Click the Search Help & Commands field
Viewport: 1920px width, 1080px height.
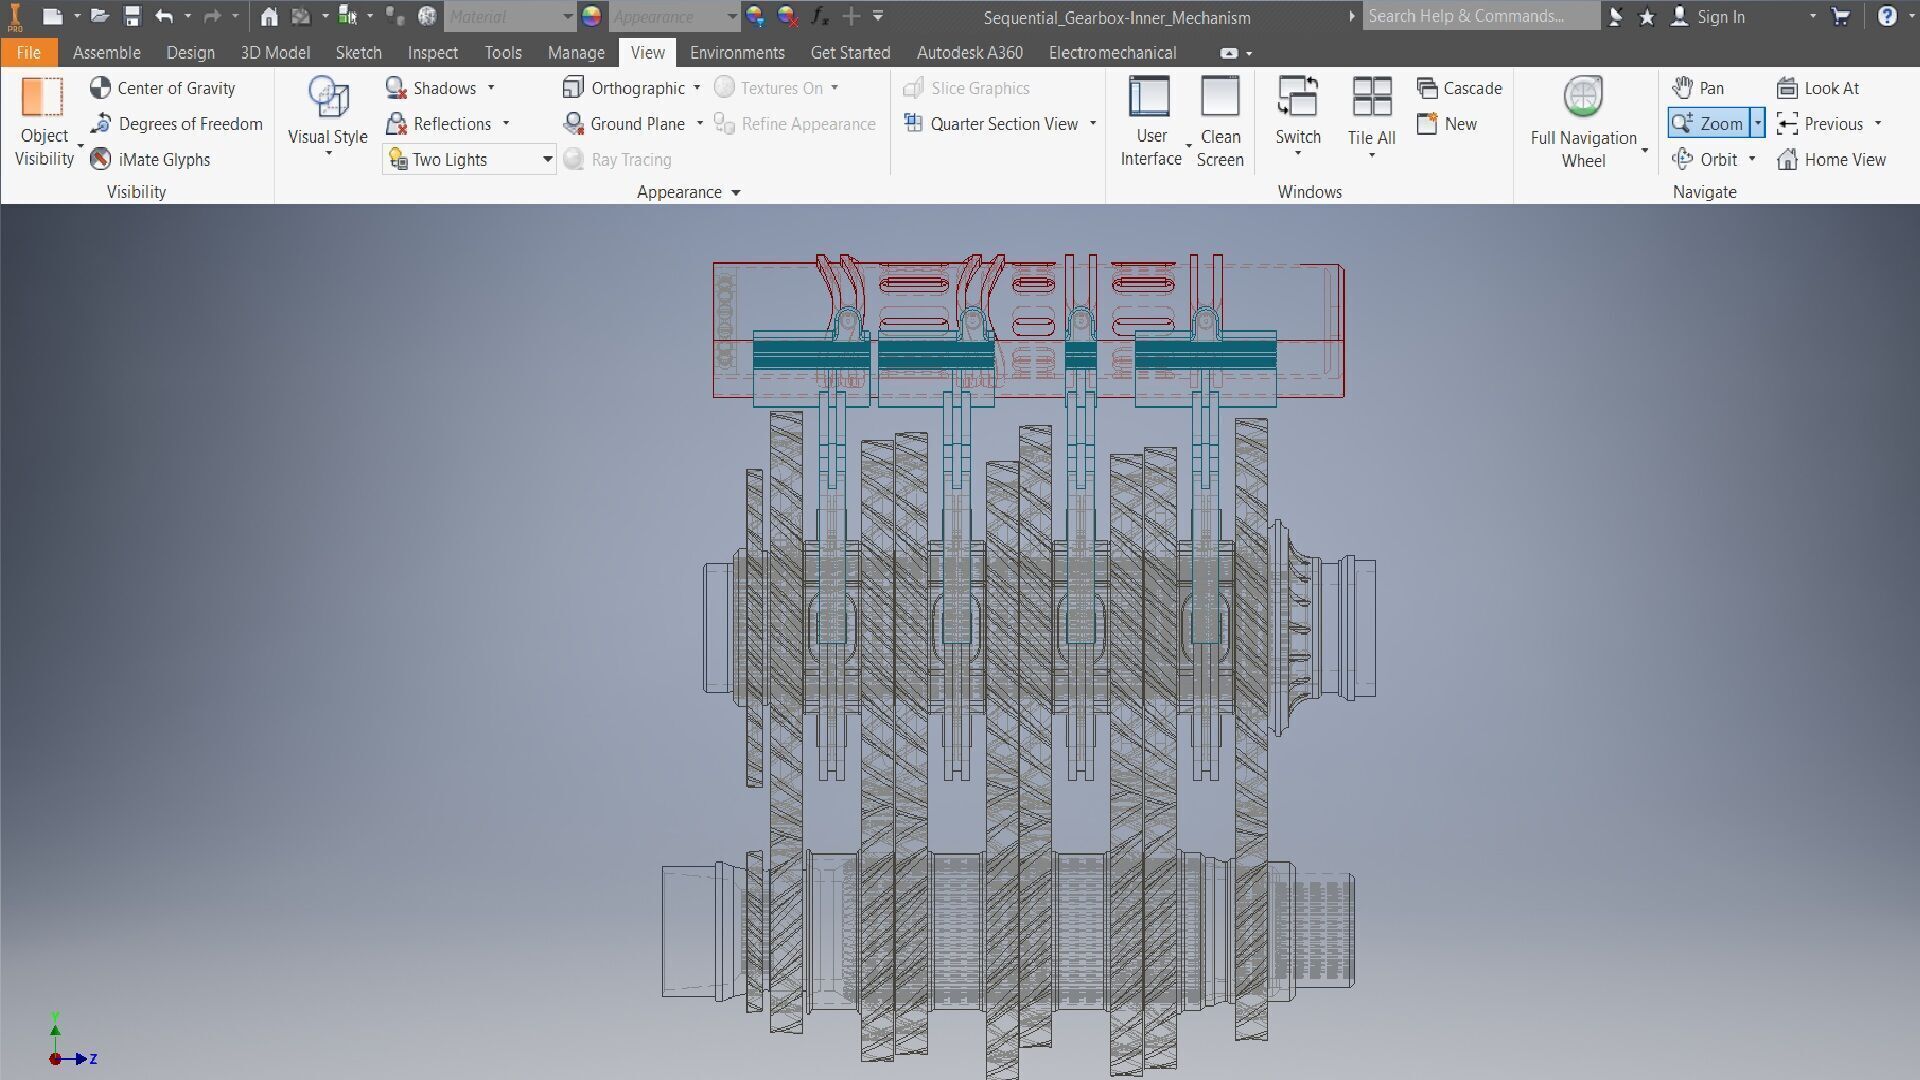(1478, 17)
